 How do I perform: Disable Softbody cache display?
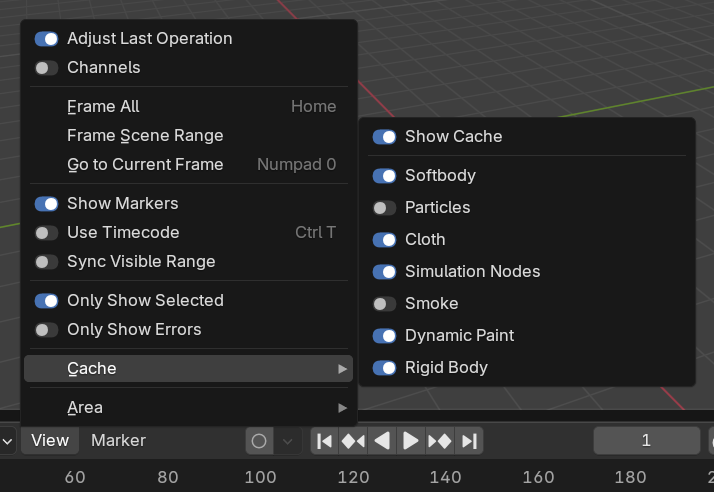384,176
